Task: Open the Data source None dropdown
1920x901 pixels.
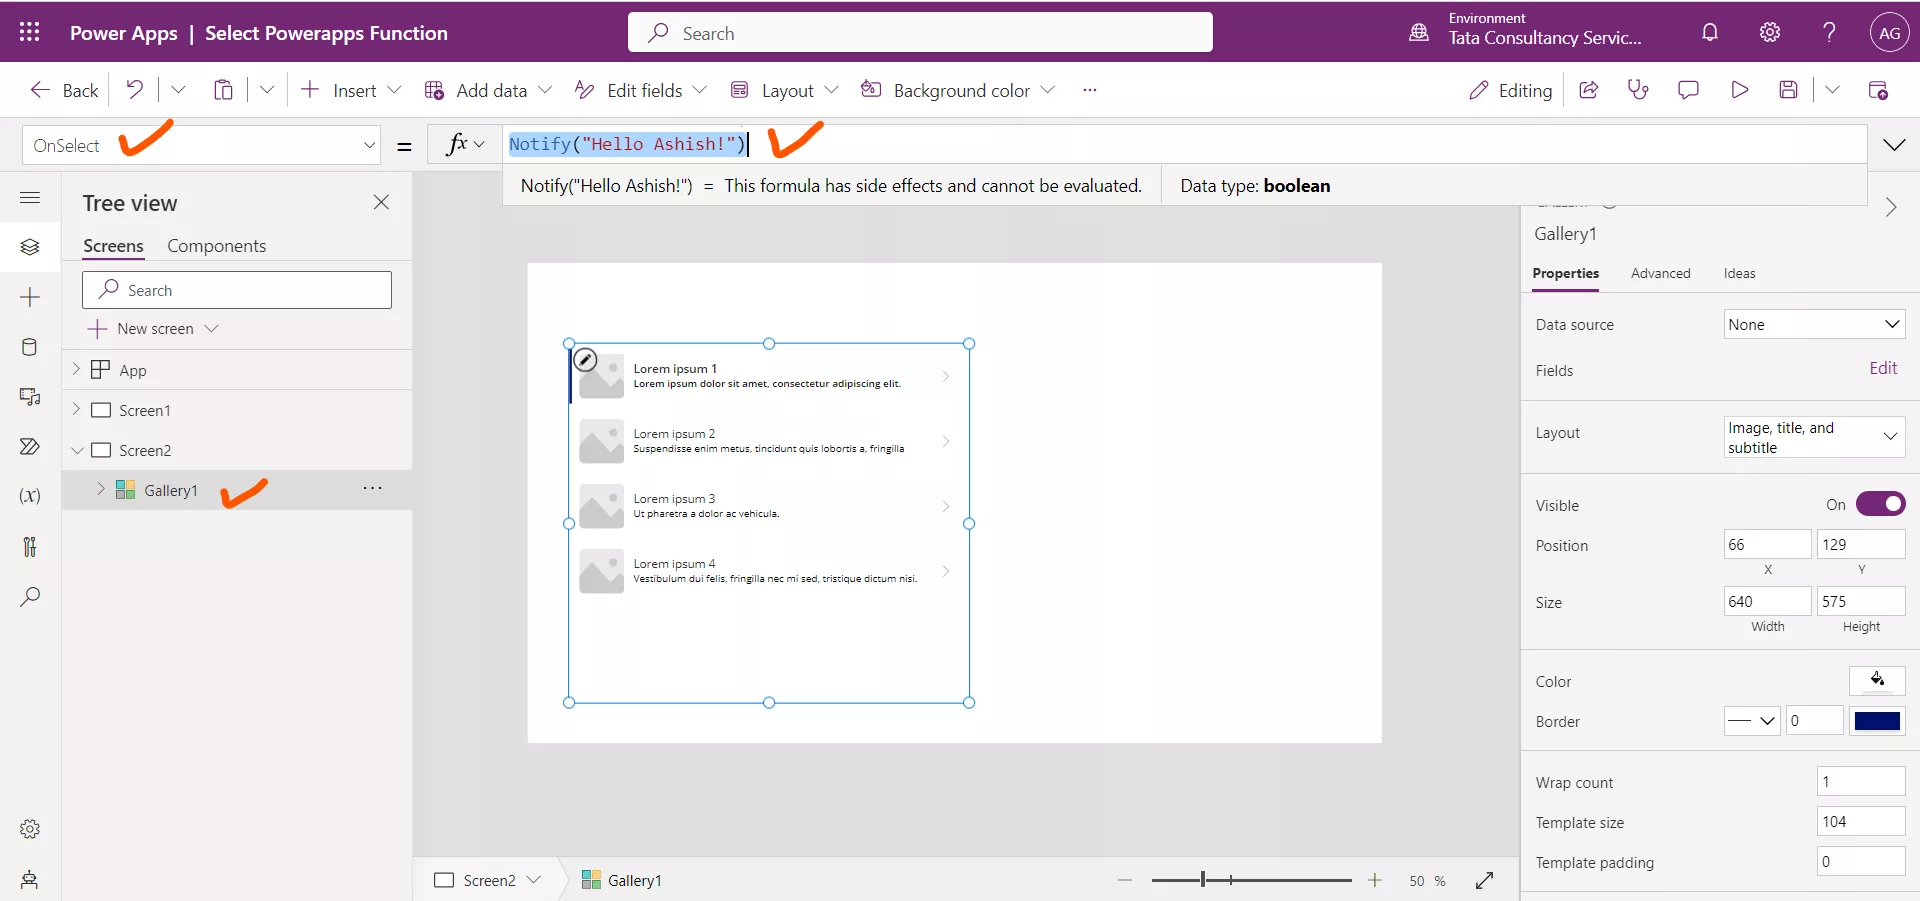Action: point(1814,324)
